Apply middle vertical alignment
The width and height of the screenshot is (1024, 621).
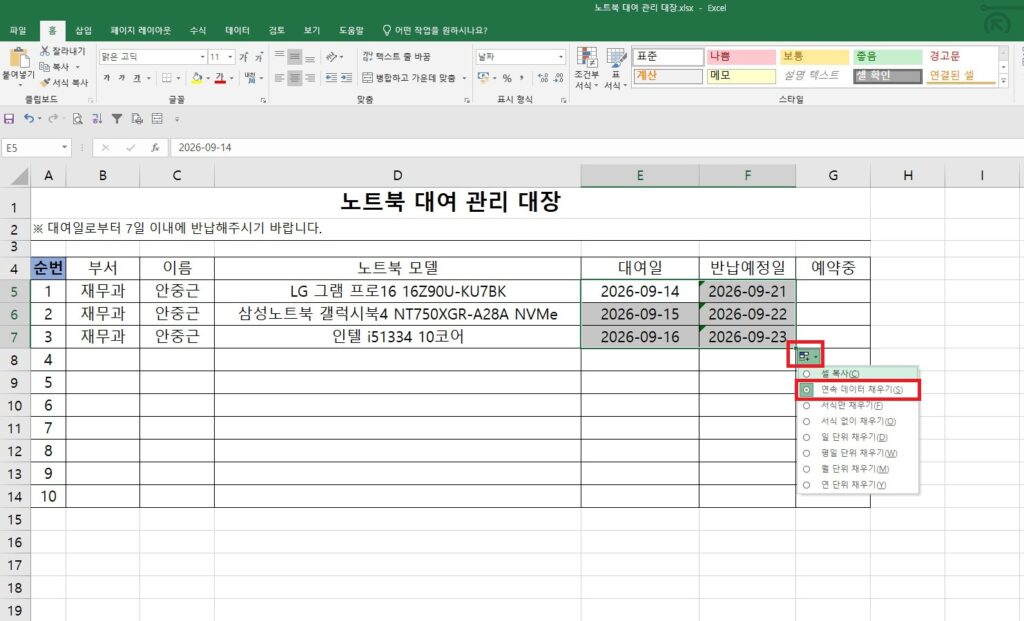[x=295, y=57]
